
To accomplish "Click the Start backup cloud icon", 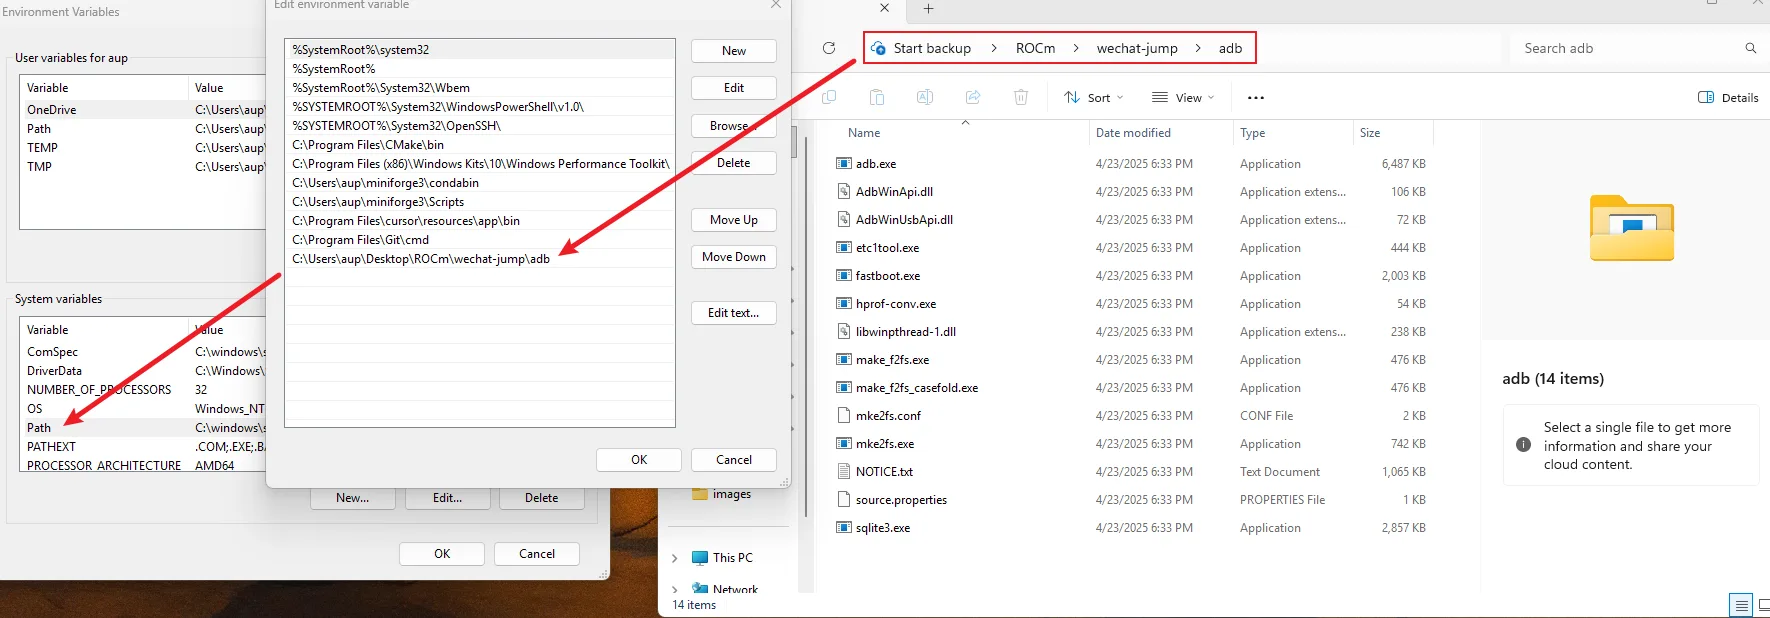I will tap(878, 48).
